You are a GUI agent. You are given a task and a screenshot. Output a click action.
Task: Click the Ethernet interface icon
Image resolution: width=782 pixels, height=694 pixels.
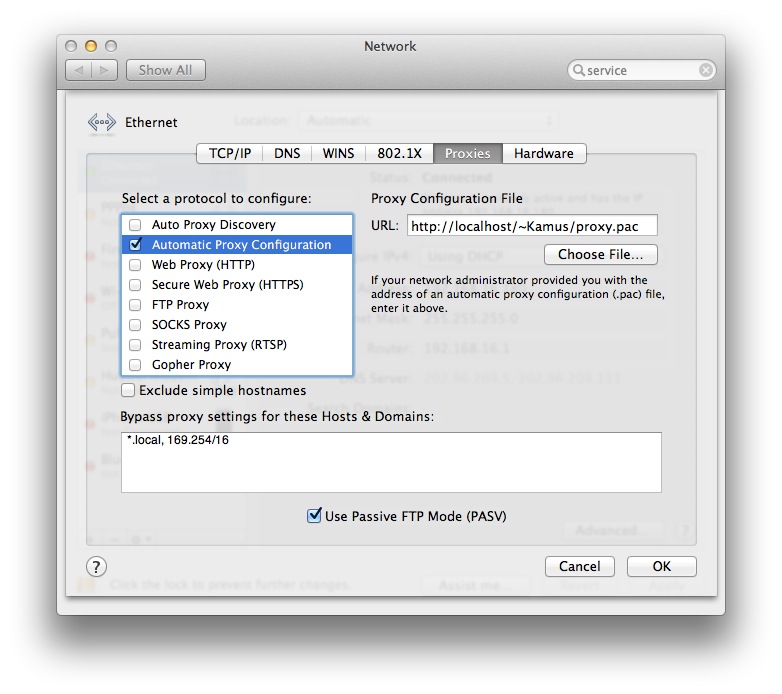[x=102, y=123]
